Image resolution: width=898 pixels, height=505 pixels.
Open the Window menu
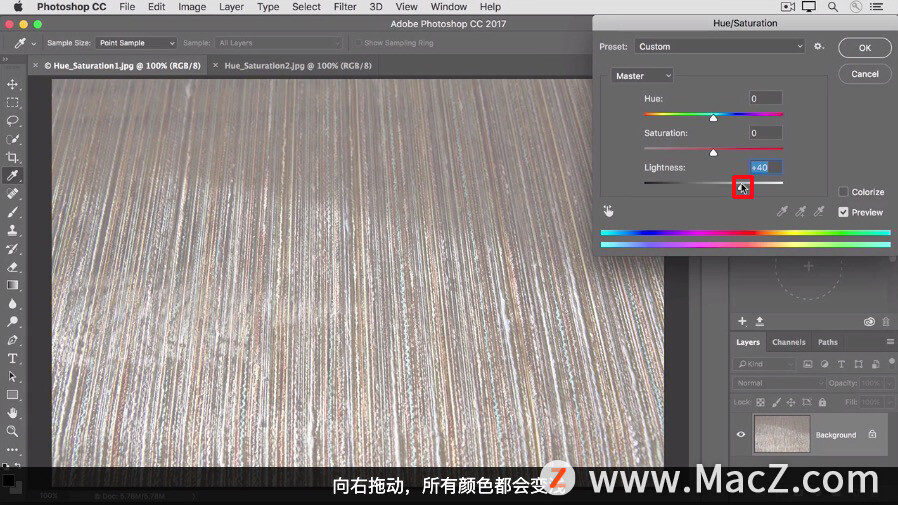click(x=448, y=7)
